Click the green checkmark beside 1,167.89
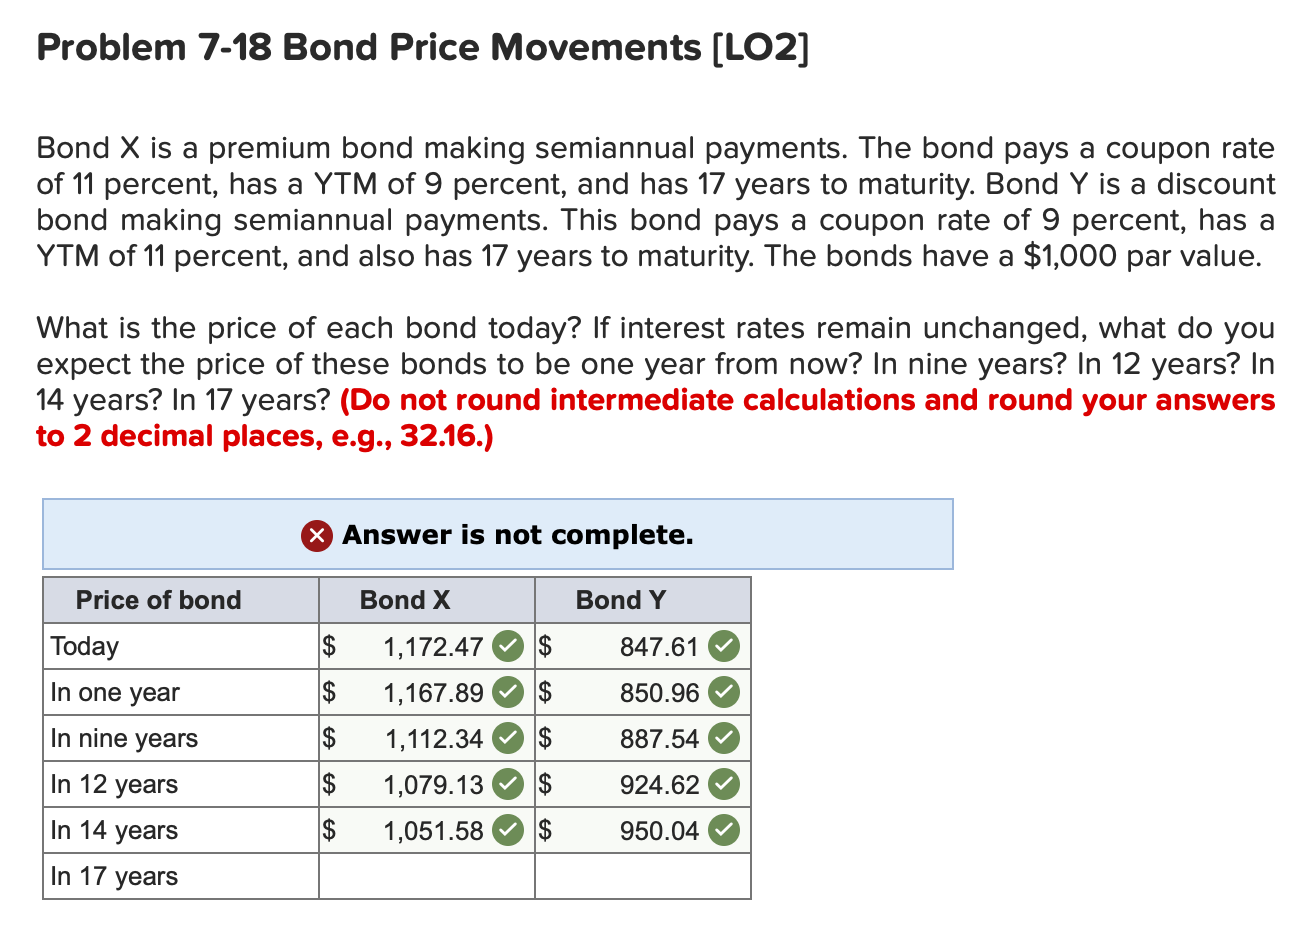This screenshot has width=1312, height=932. (x=508, y=692)
